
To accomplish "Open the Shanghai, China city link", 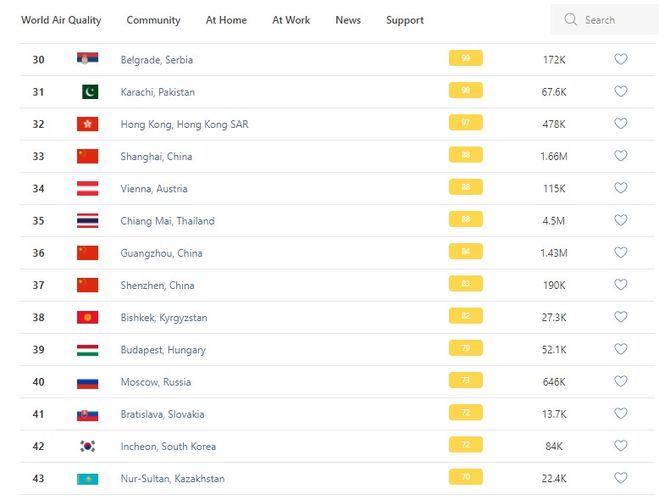I will 156,157.
